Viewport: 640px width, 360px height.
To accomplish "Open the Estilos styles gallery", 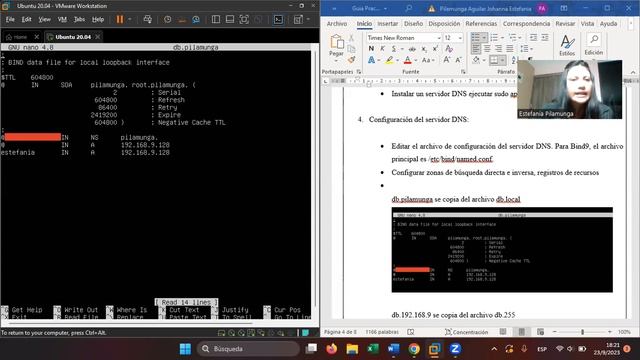I will (567, 45).
